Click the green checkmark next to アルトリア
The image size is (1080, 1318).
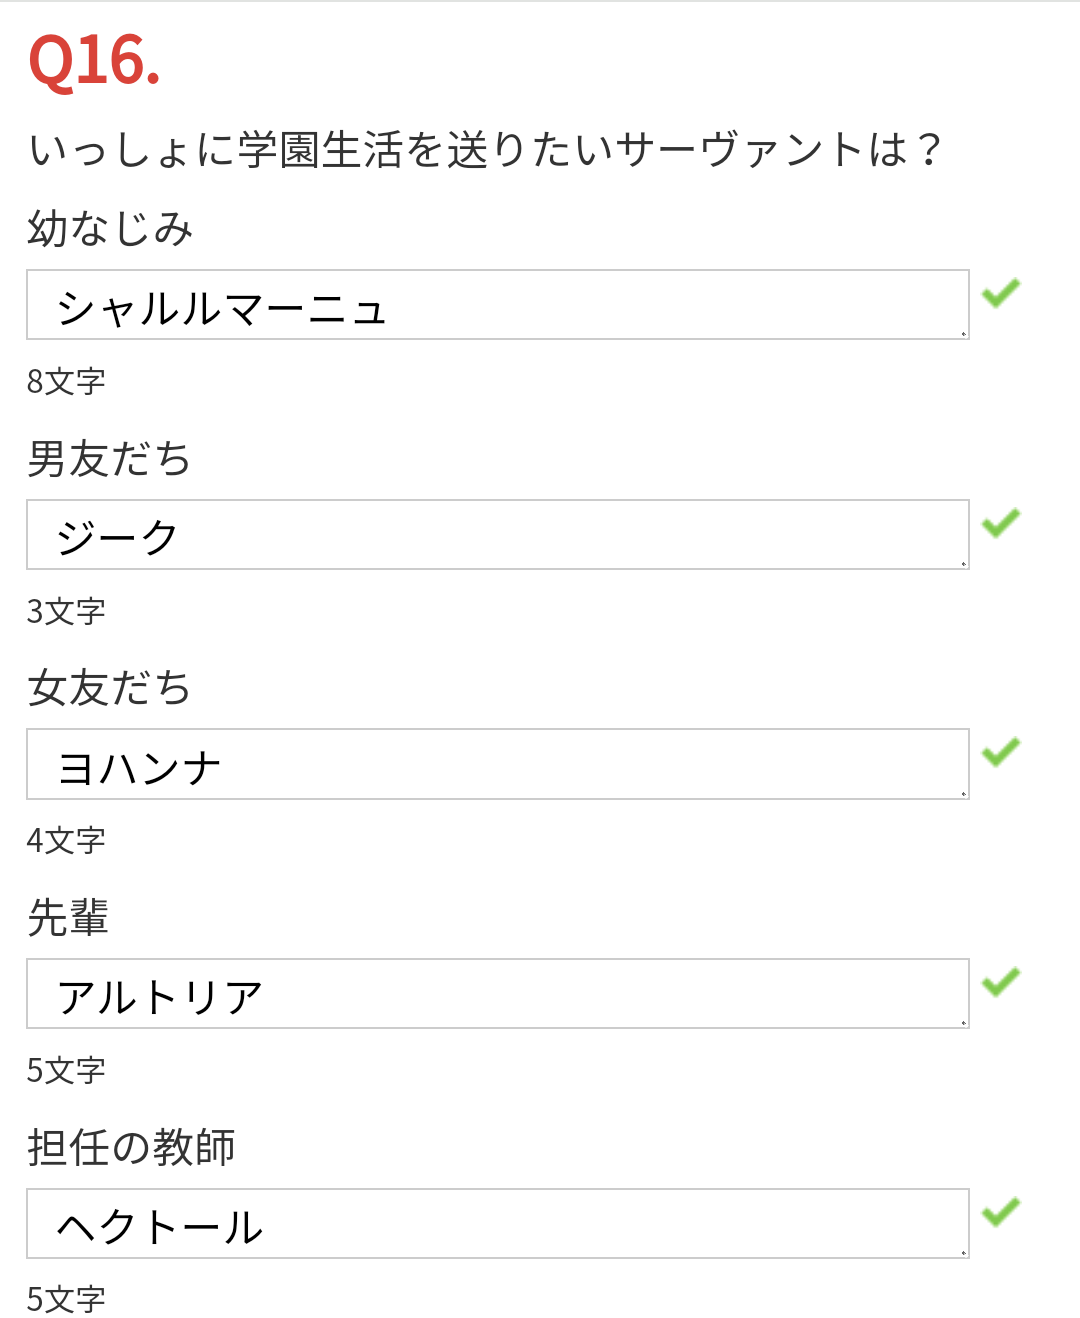(x=1000, y=982)
